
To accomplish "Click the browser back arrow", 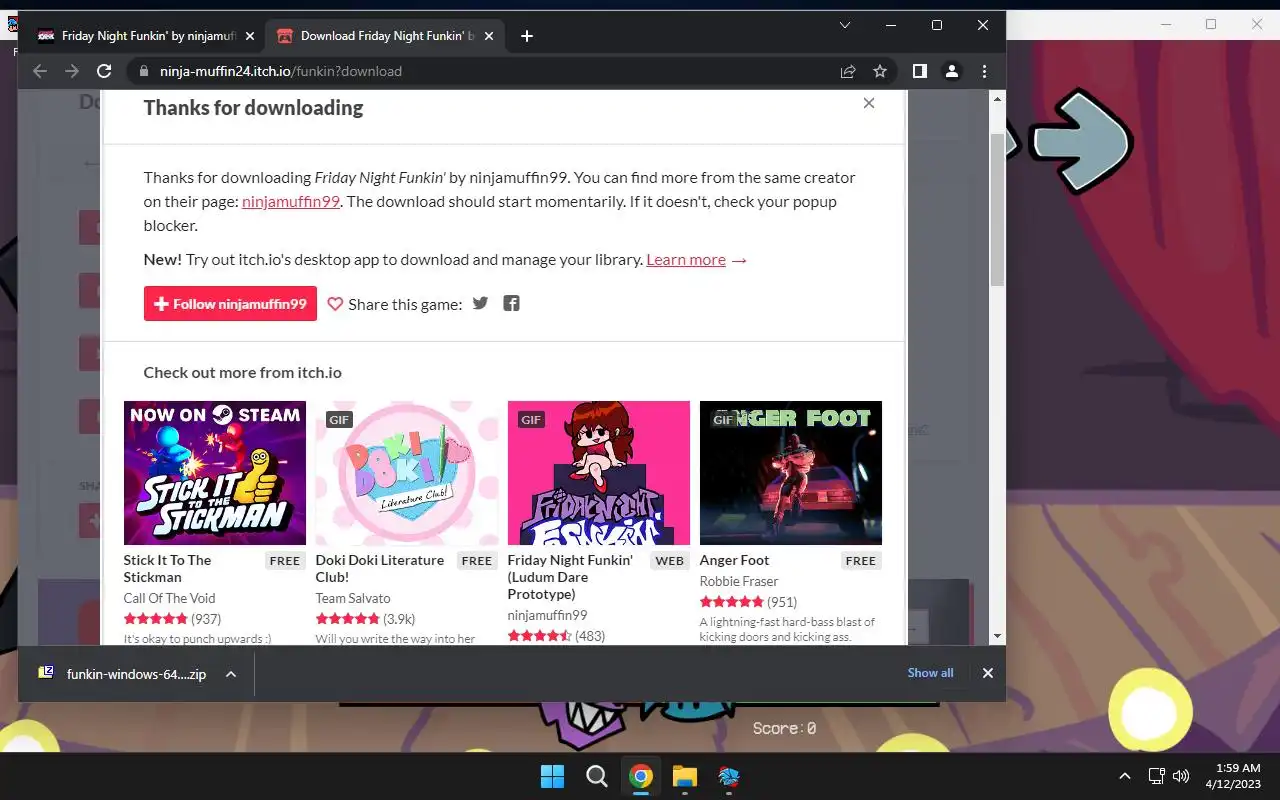I will (x=40, y=71).
